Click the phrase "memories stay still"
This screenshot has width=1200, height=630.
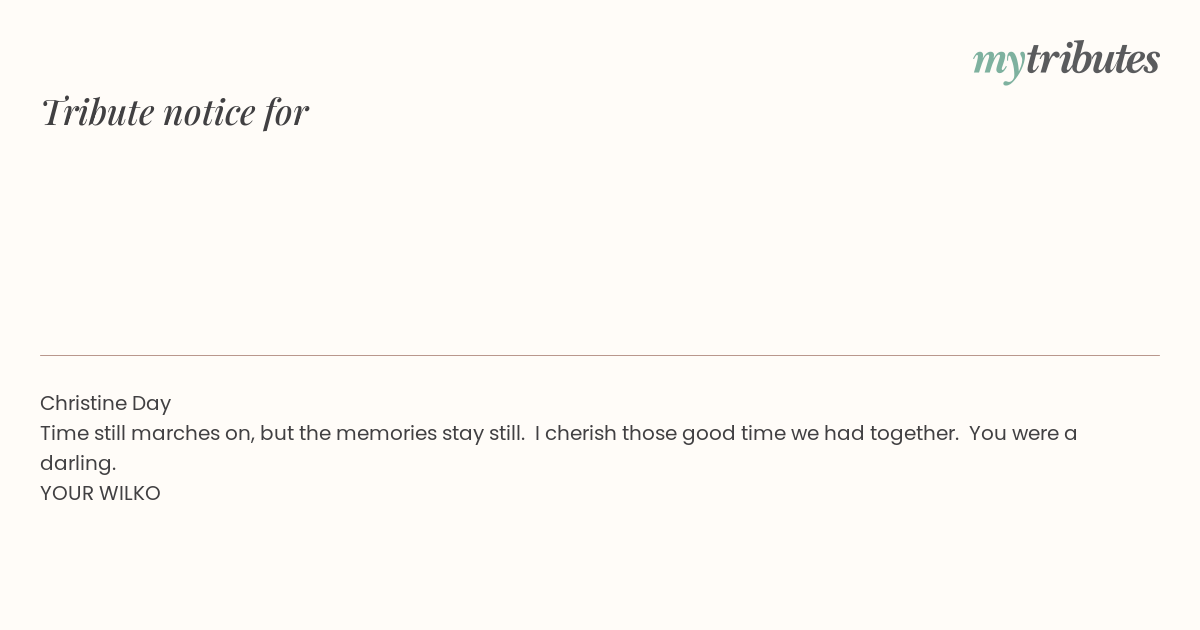pyautogui.click(x=430, y=434)
